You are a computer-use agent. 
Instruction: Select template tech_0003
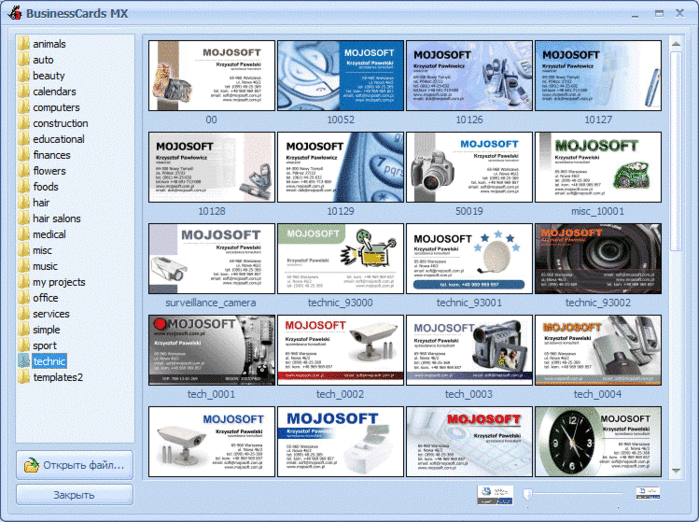[x=469, y=350]
